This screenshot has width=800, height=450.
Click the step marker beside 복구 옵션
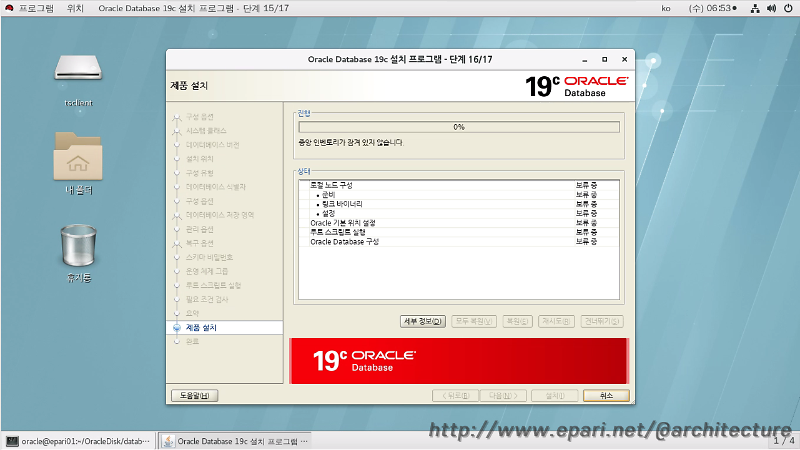[x=177, y=243]
